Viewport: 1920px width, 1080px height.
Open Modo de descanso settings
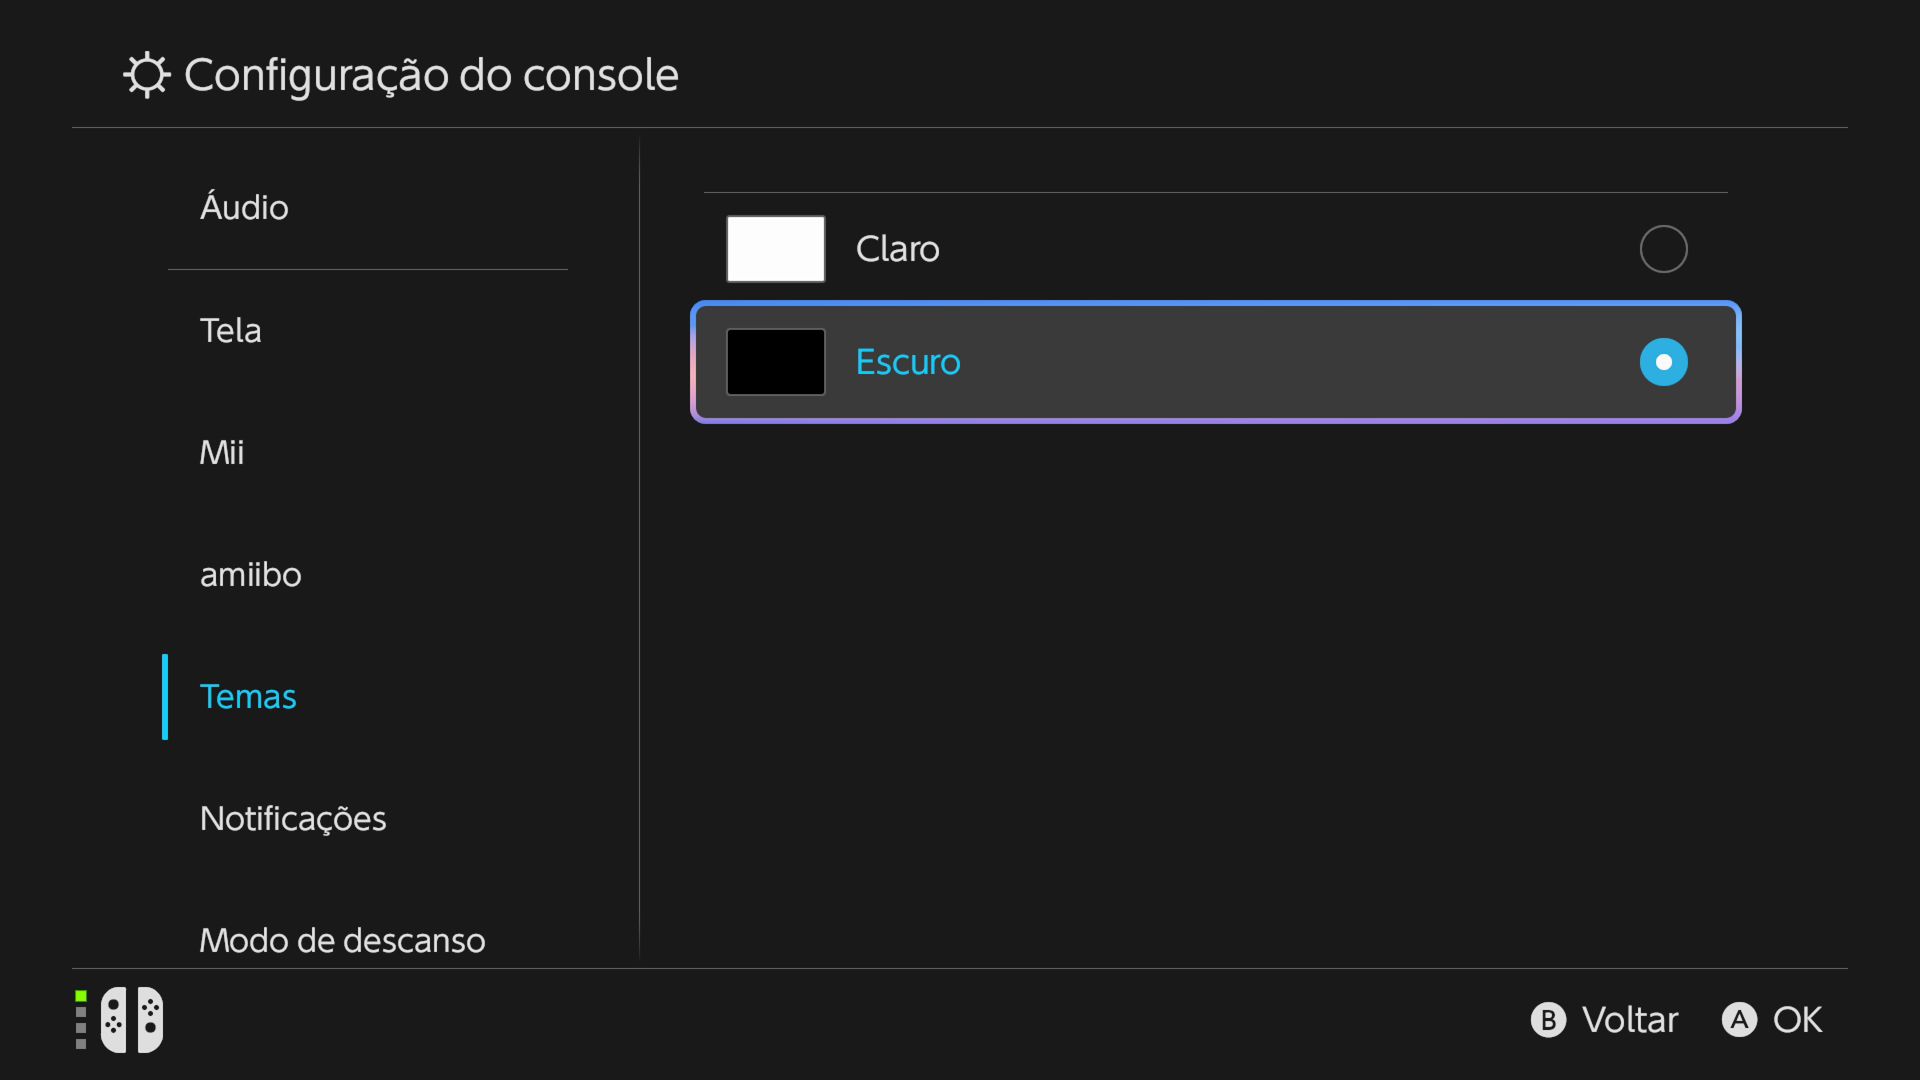pyautogui.click(x=342, y=940)
